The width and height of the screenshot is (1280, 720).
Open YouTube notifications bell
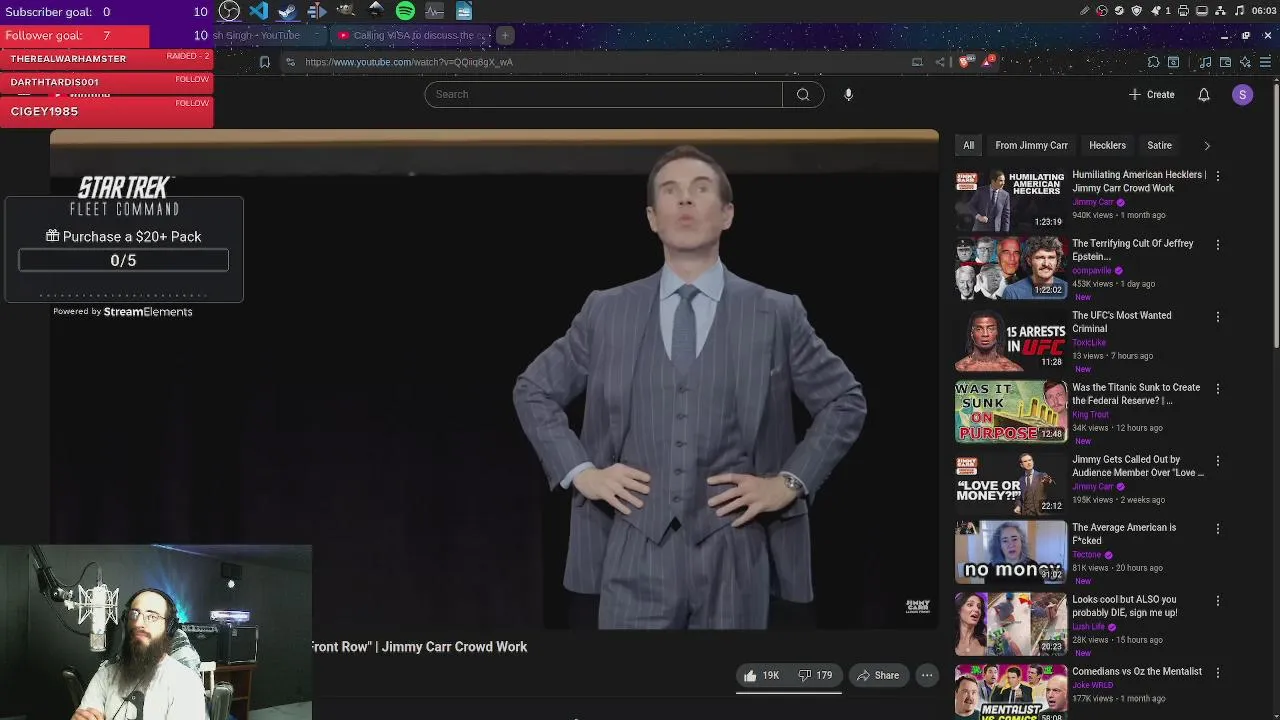1204,94
